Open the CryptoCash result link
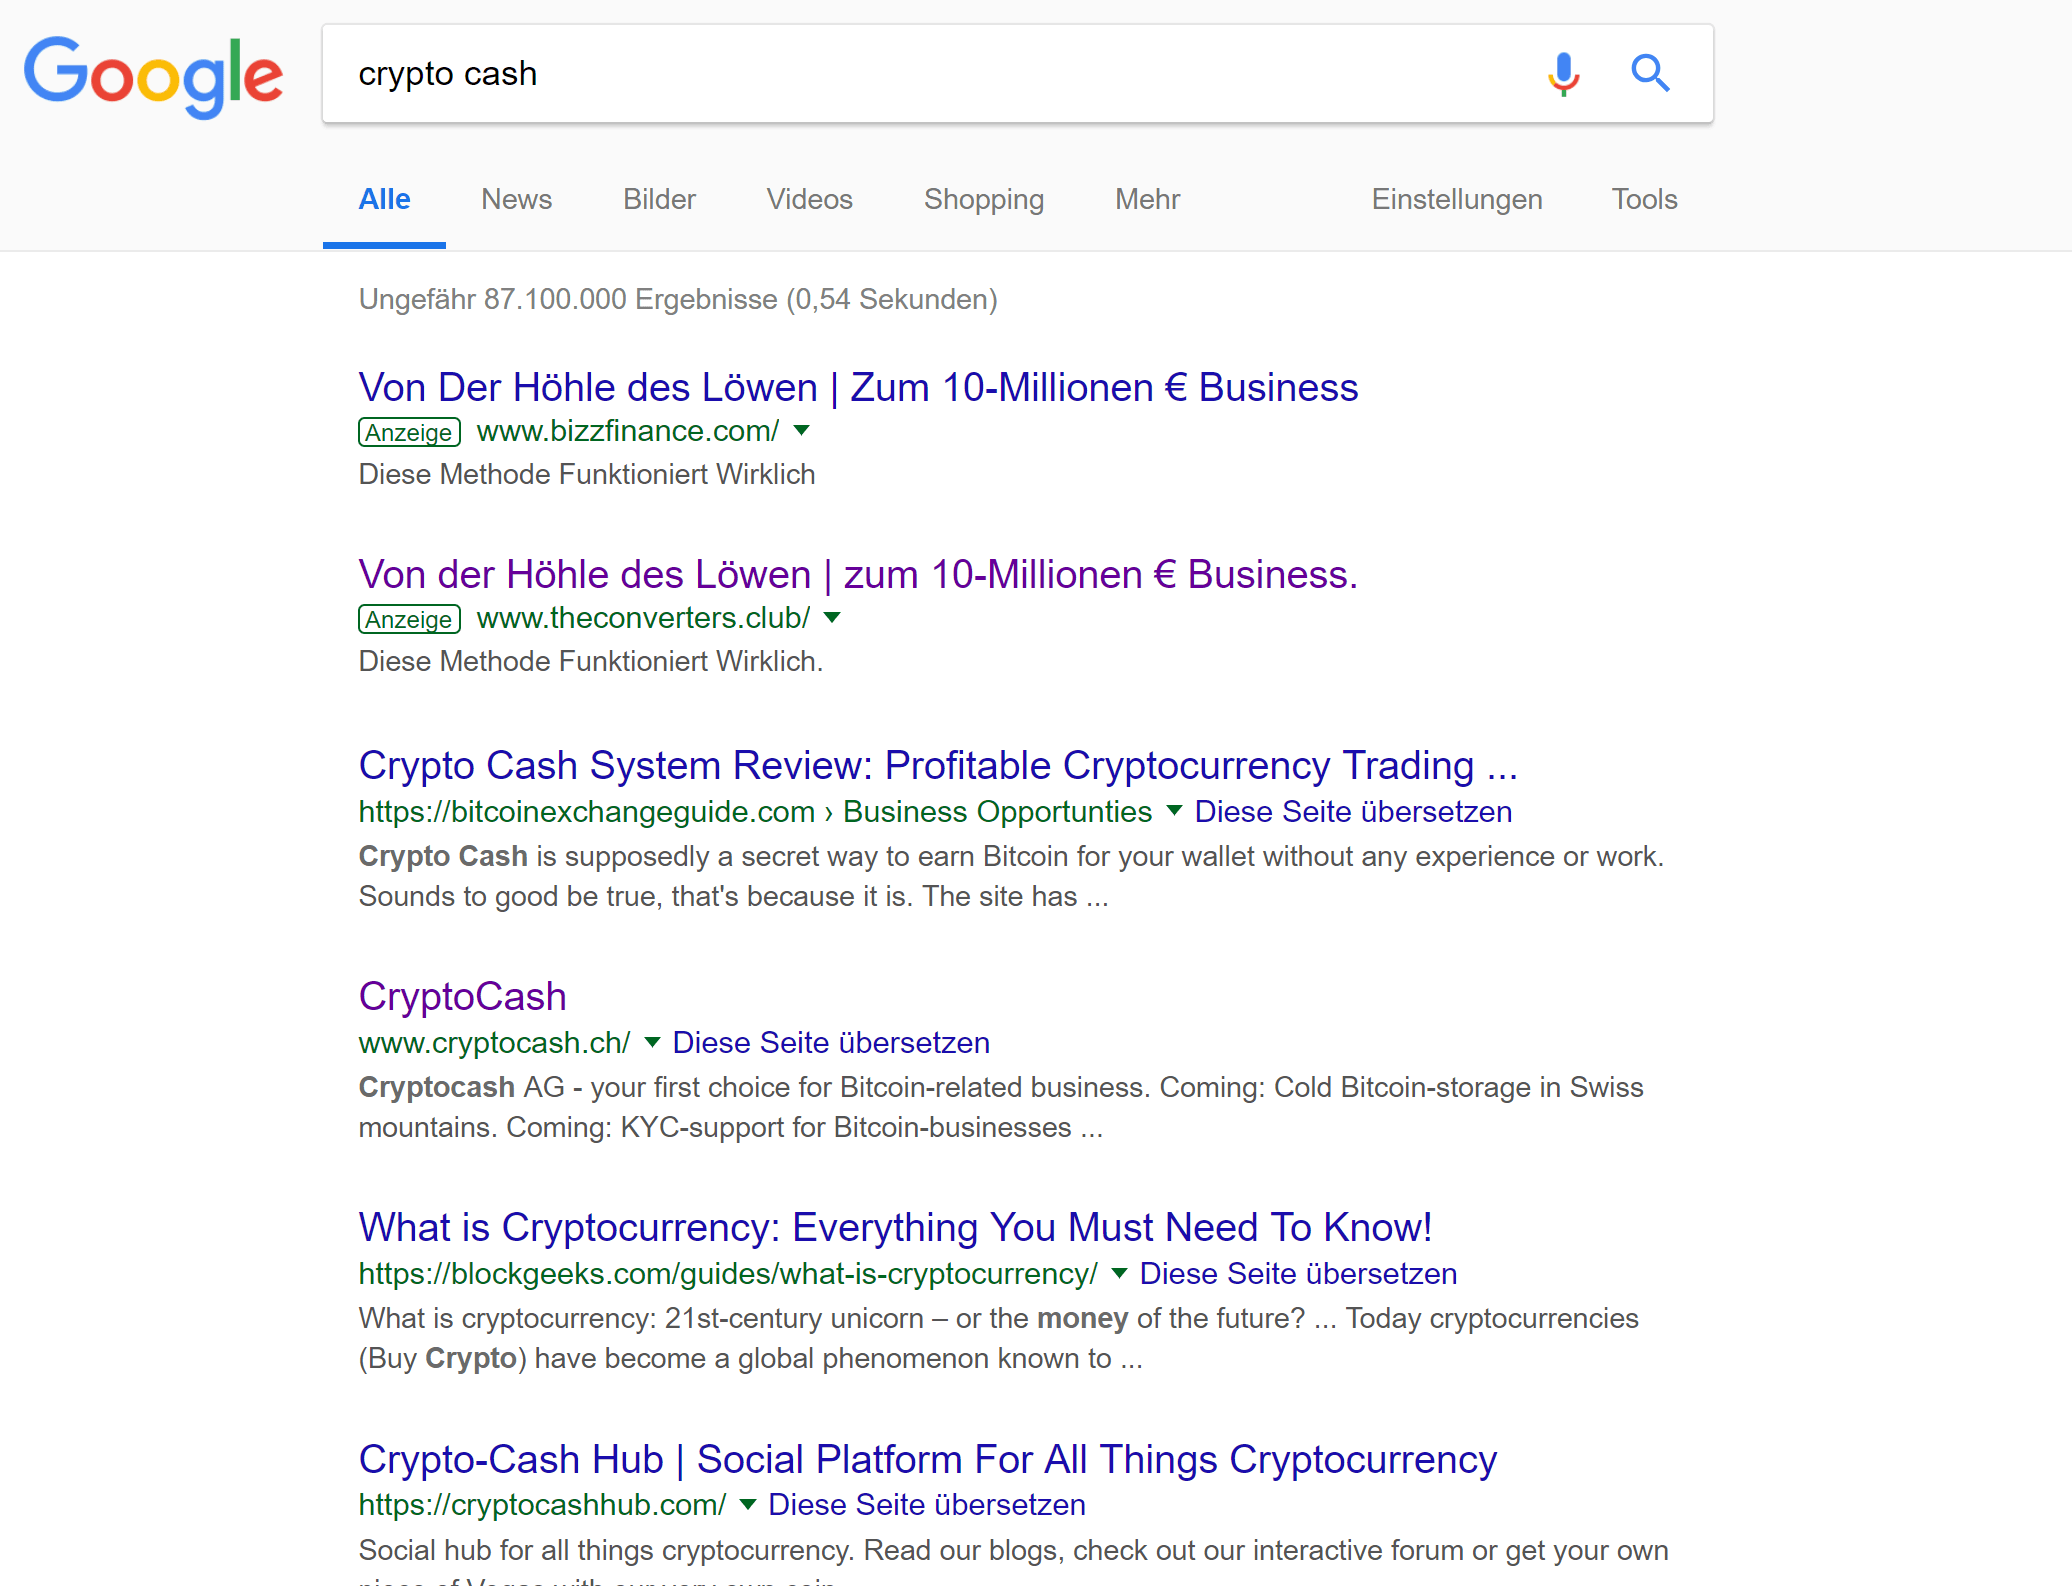This screenshot has width=2072, height=1586. click(463, 996)
